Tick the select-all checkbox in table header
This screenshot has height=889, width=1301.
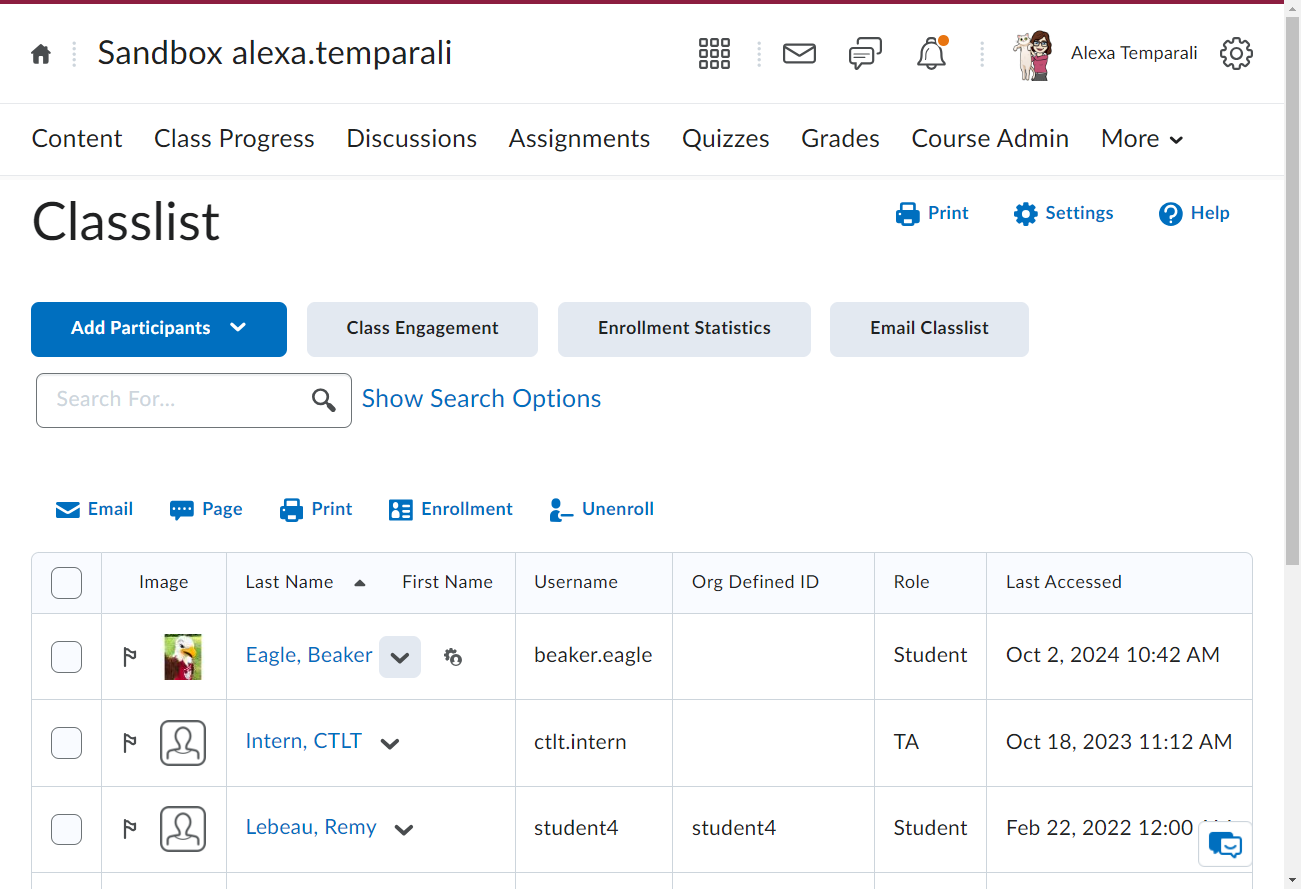pos(66,582)
